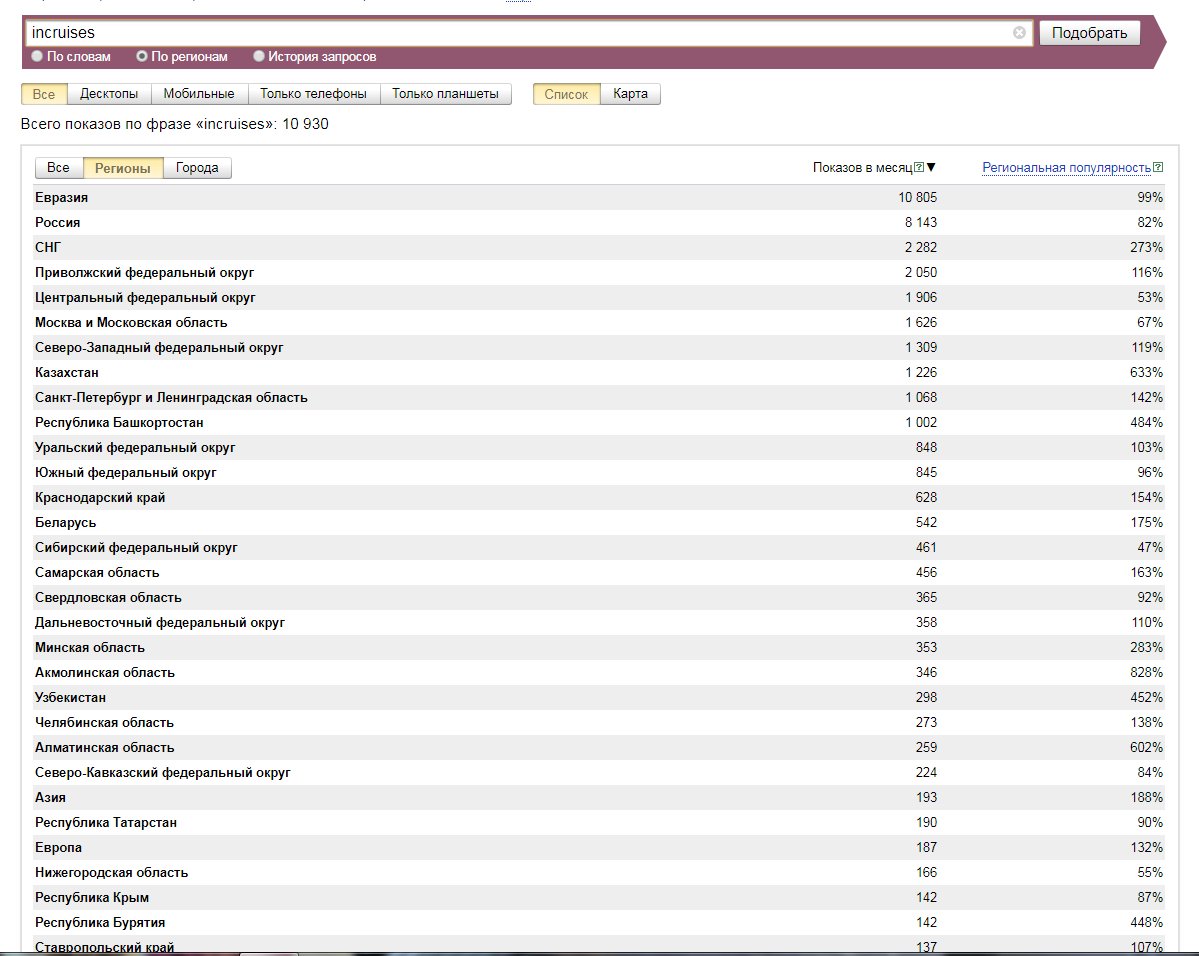Image resolution: width=1199 pixels, height=956 pixels.
Task: Click the "Региональная популярность" column link
Action: click(1066, 168)
